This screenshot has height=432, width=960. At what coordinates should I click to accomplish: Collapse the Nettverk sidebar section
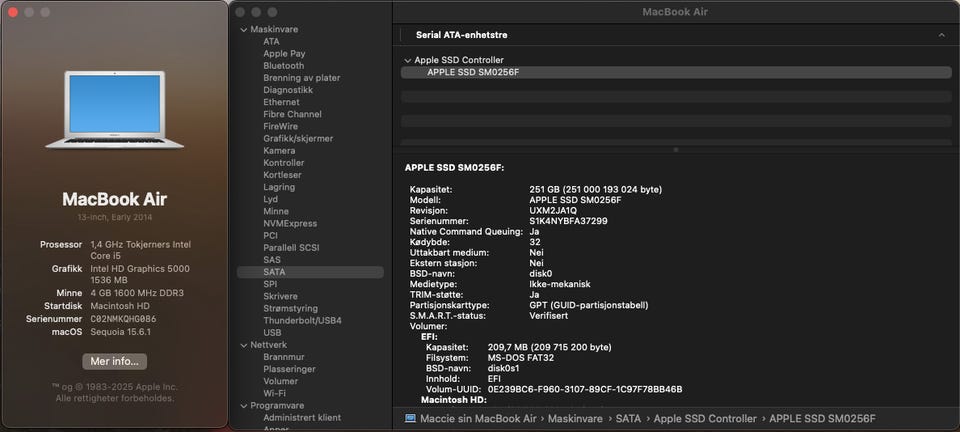tap(243, 344)
